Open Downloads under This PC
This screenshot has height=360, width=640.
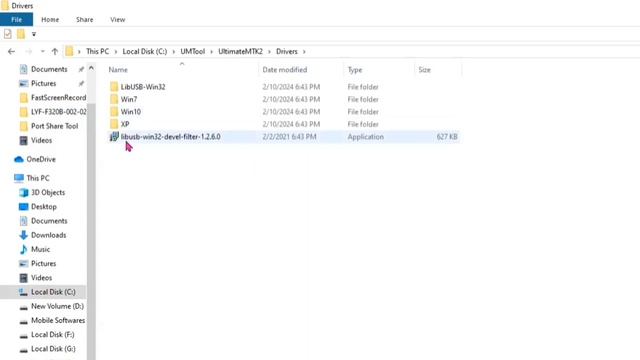[48, 236]
